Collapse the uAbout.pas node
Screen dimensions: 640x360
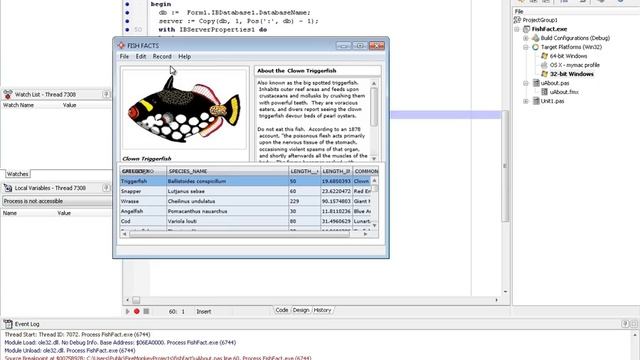click(x=526, y=83)
